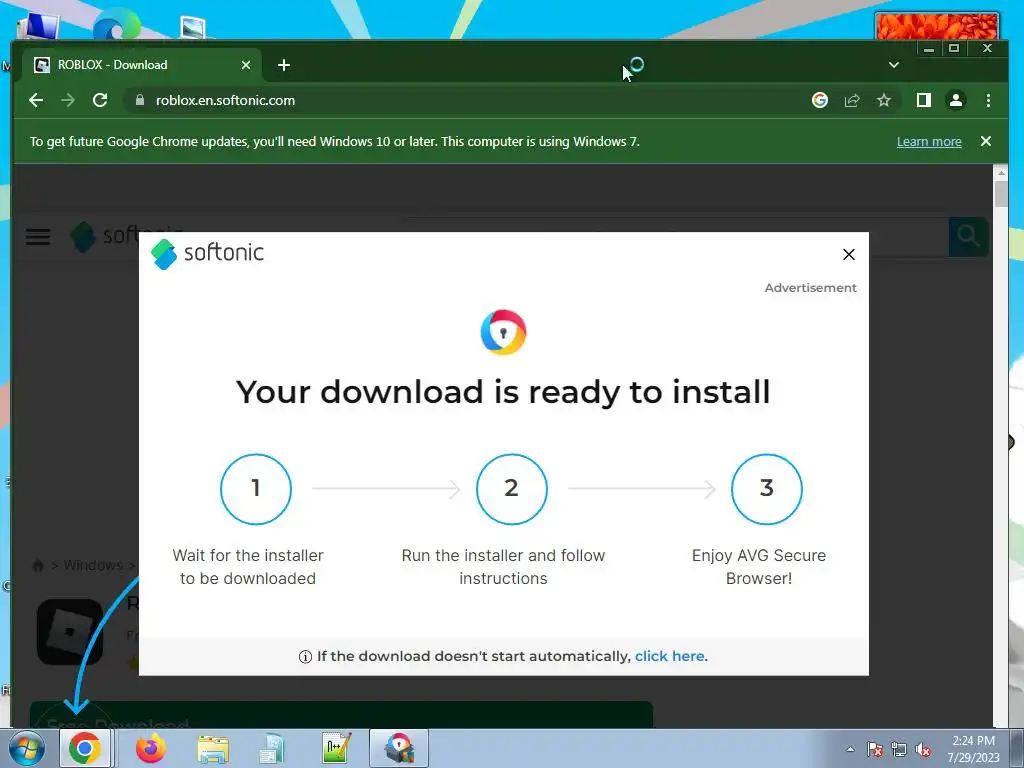Click 'Enjoy AVG Secure Browser!' text
Image resolution: width=1024 pixels, height=768 pixels.
(x=759, y=567)
